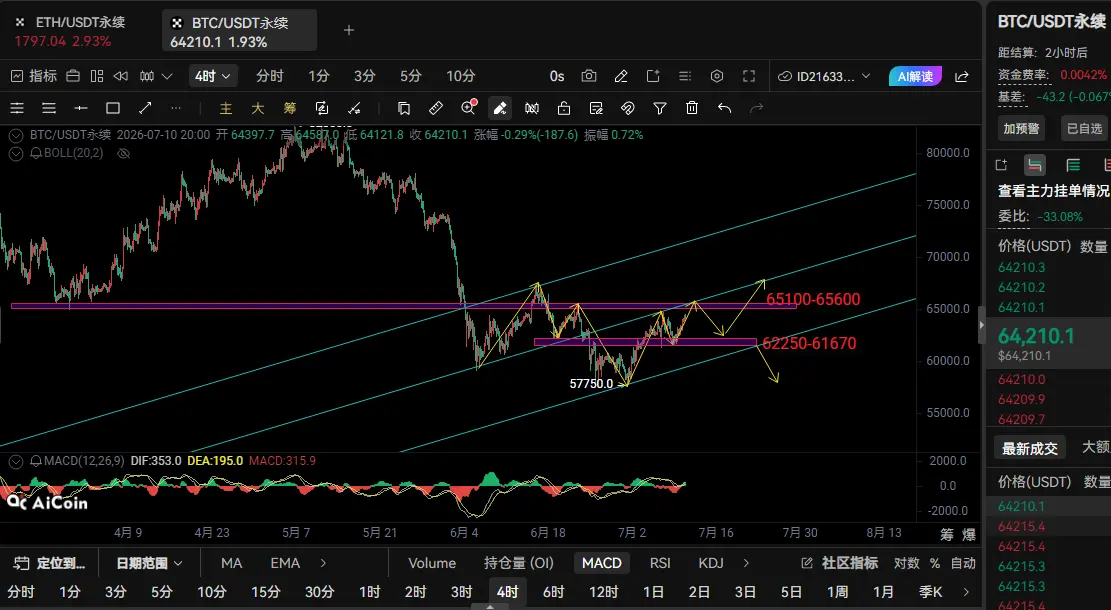Click the fullscreen expand icon
Viewport: 1111px width, 610px height.
tap(749, 76)
